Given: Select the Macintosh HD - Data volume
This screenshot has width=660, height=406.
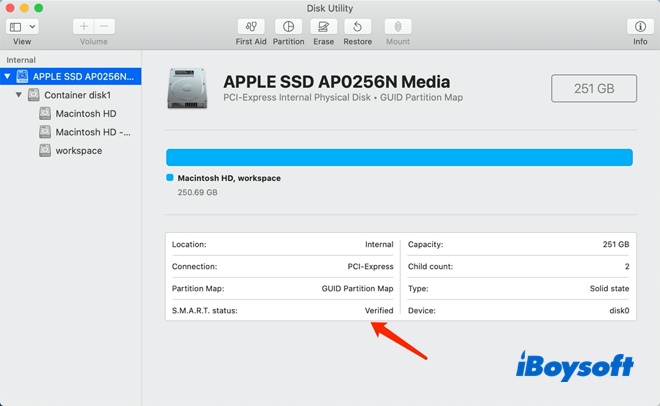Looking at the screenshot, I should click(92, 132).
